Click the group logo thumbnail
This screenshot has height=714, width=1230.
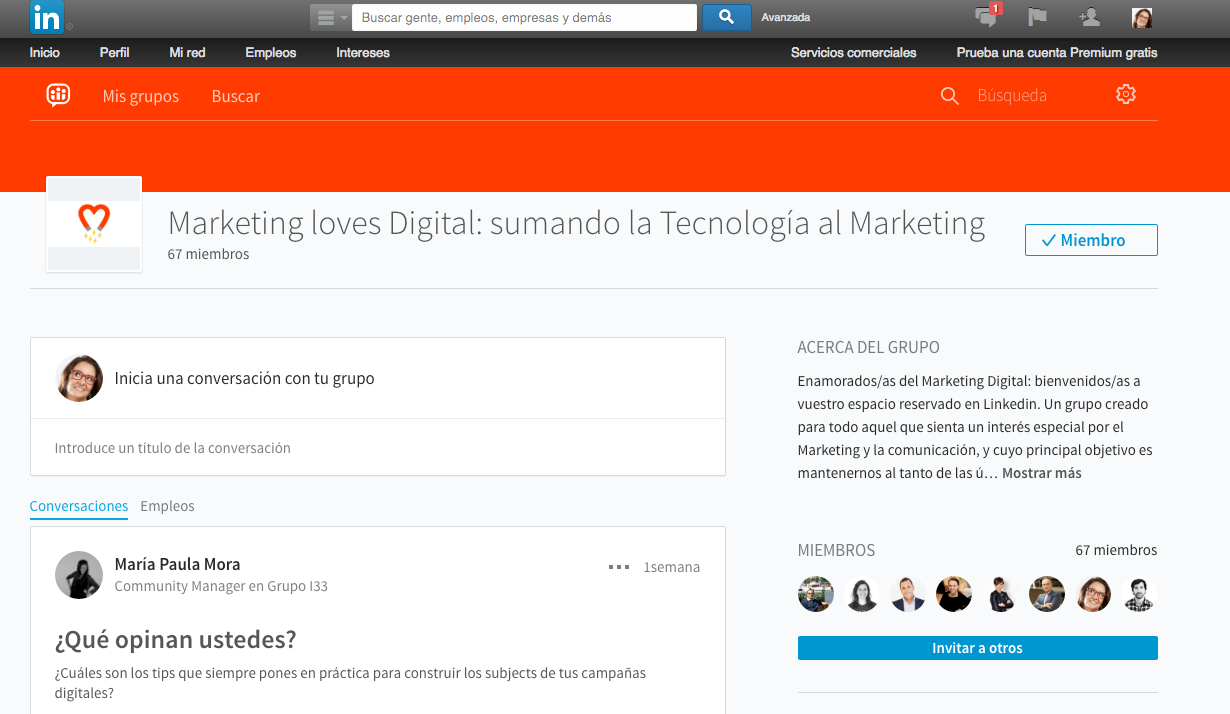[x=93, y=224]
